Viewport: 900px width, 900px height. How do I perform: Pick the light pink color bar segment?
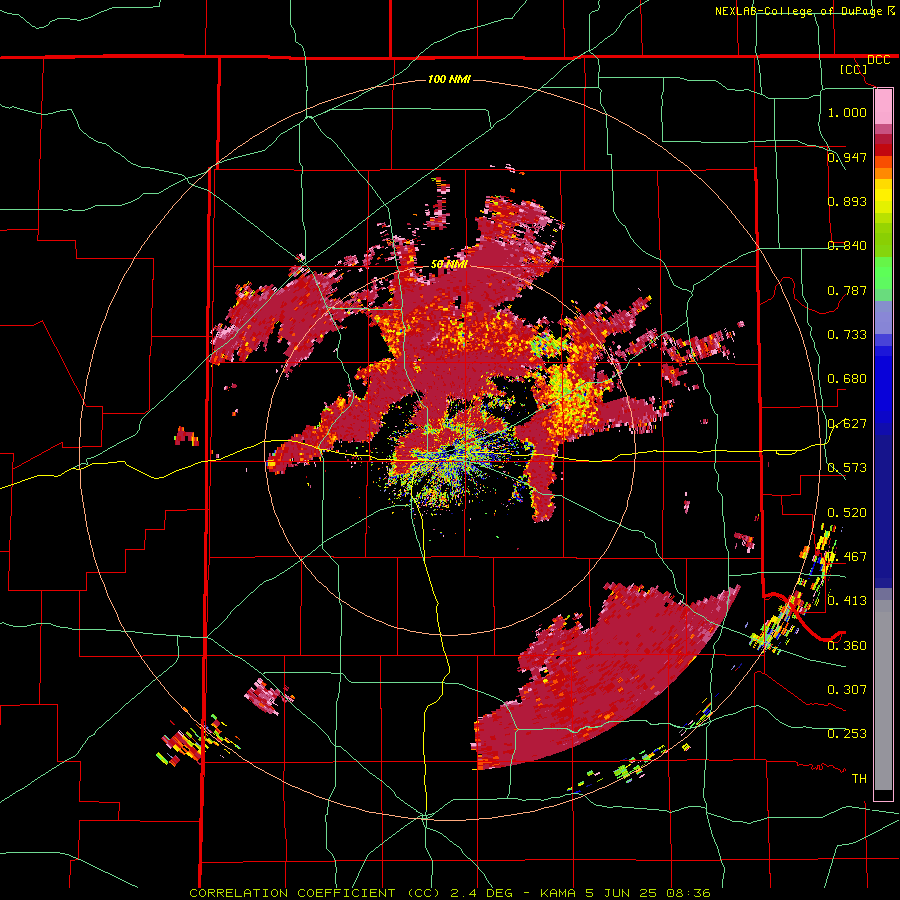[x=883, y=106]
